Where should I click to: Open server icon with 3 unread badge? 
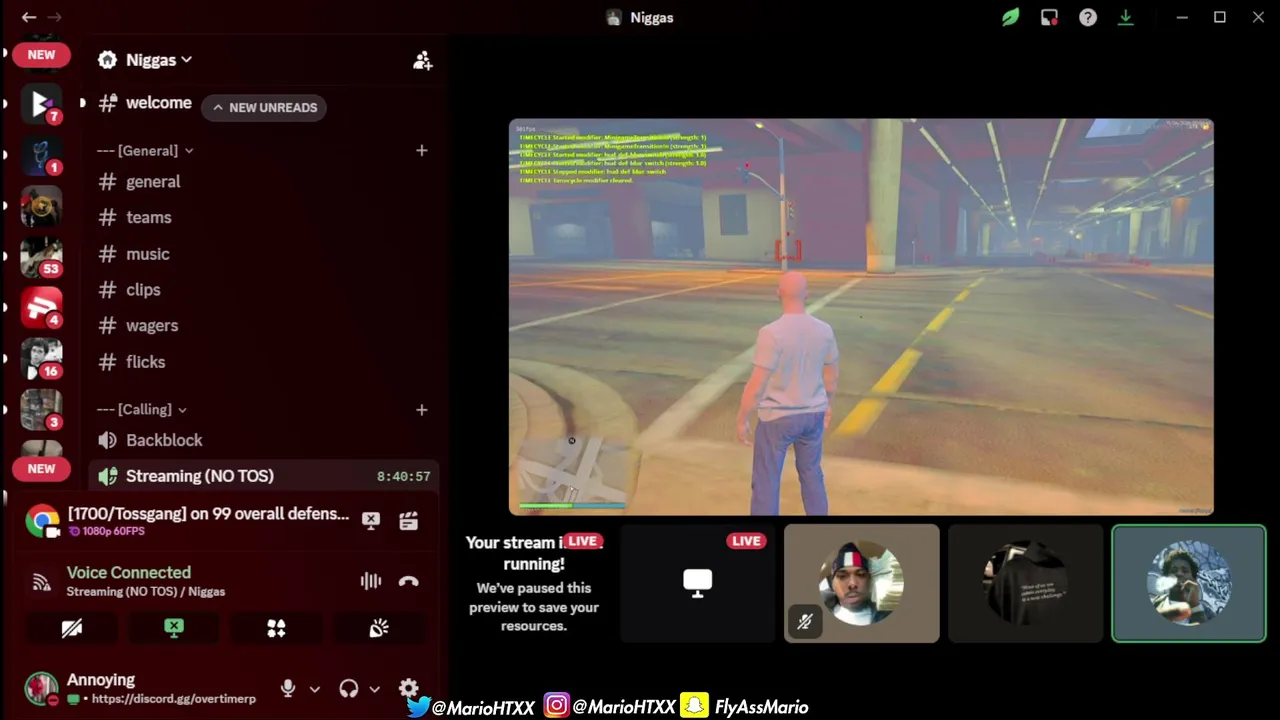[x=41, y=410]
